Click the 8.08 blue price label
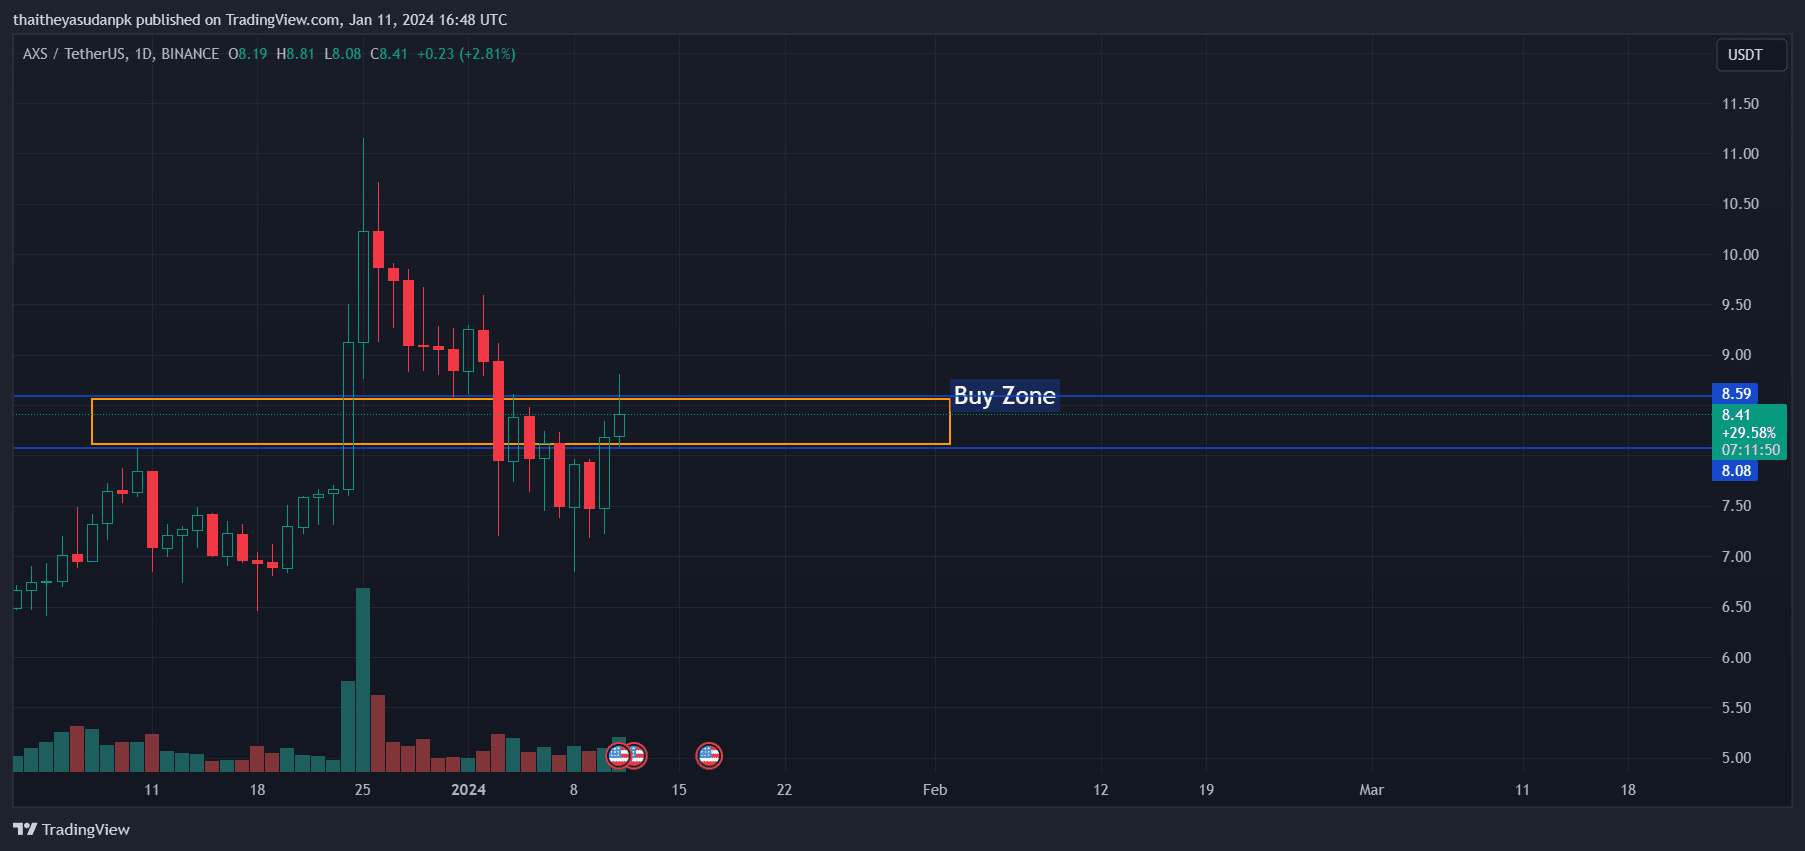The image size is (1805, 851). click(1735, 471)
